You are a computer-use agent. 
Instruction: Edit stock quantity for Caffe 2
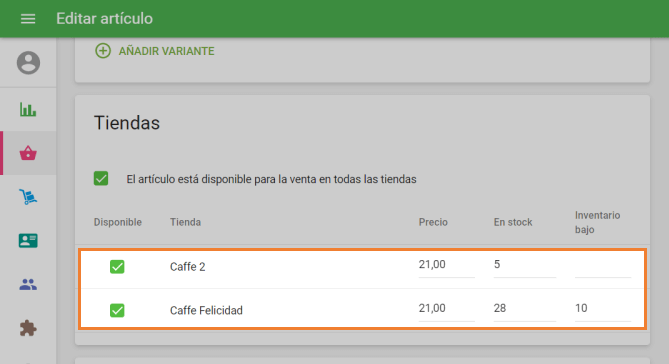(524, 265)
